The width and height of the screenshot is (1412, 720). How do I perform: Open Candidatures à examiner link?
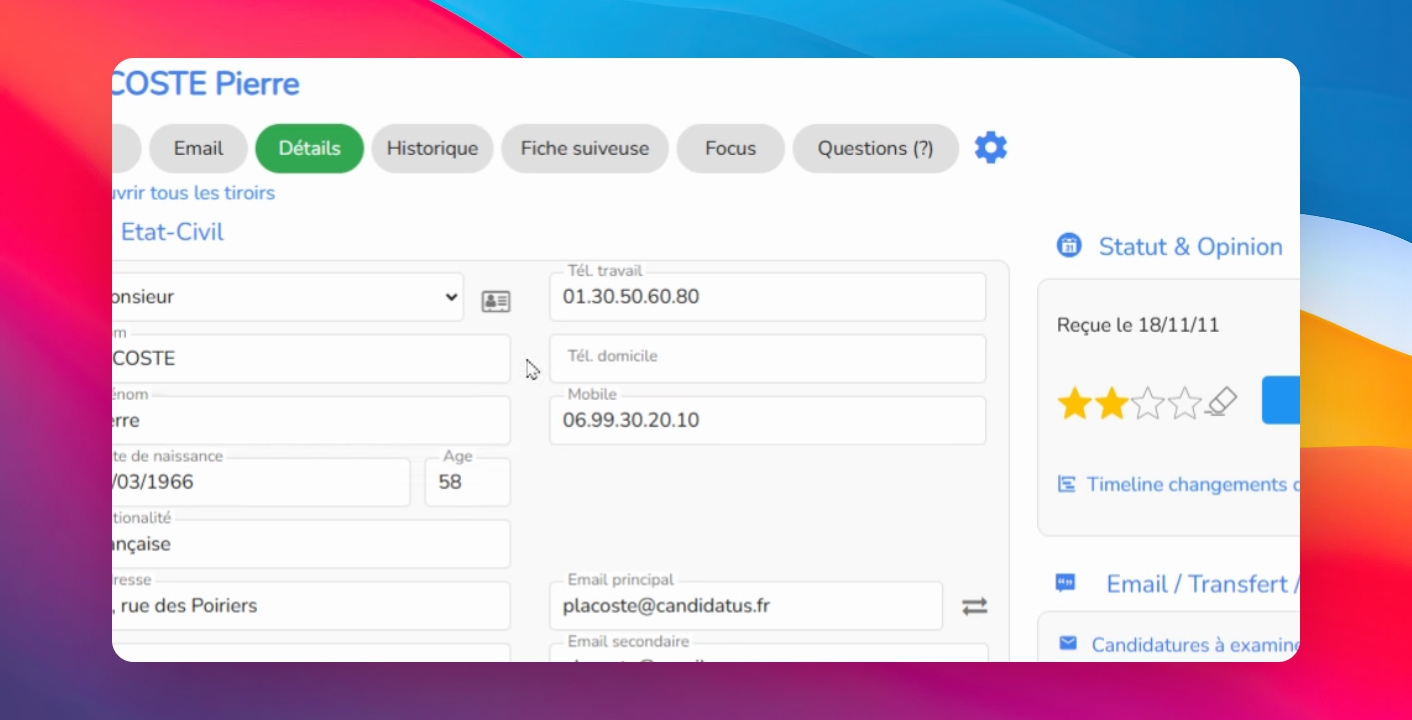tap(1195, 645)
